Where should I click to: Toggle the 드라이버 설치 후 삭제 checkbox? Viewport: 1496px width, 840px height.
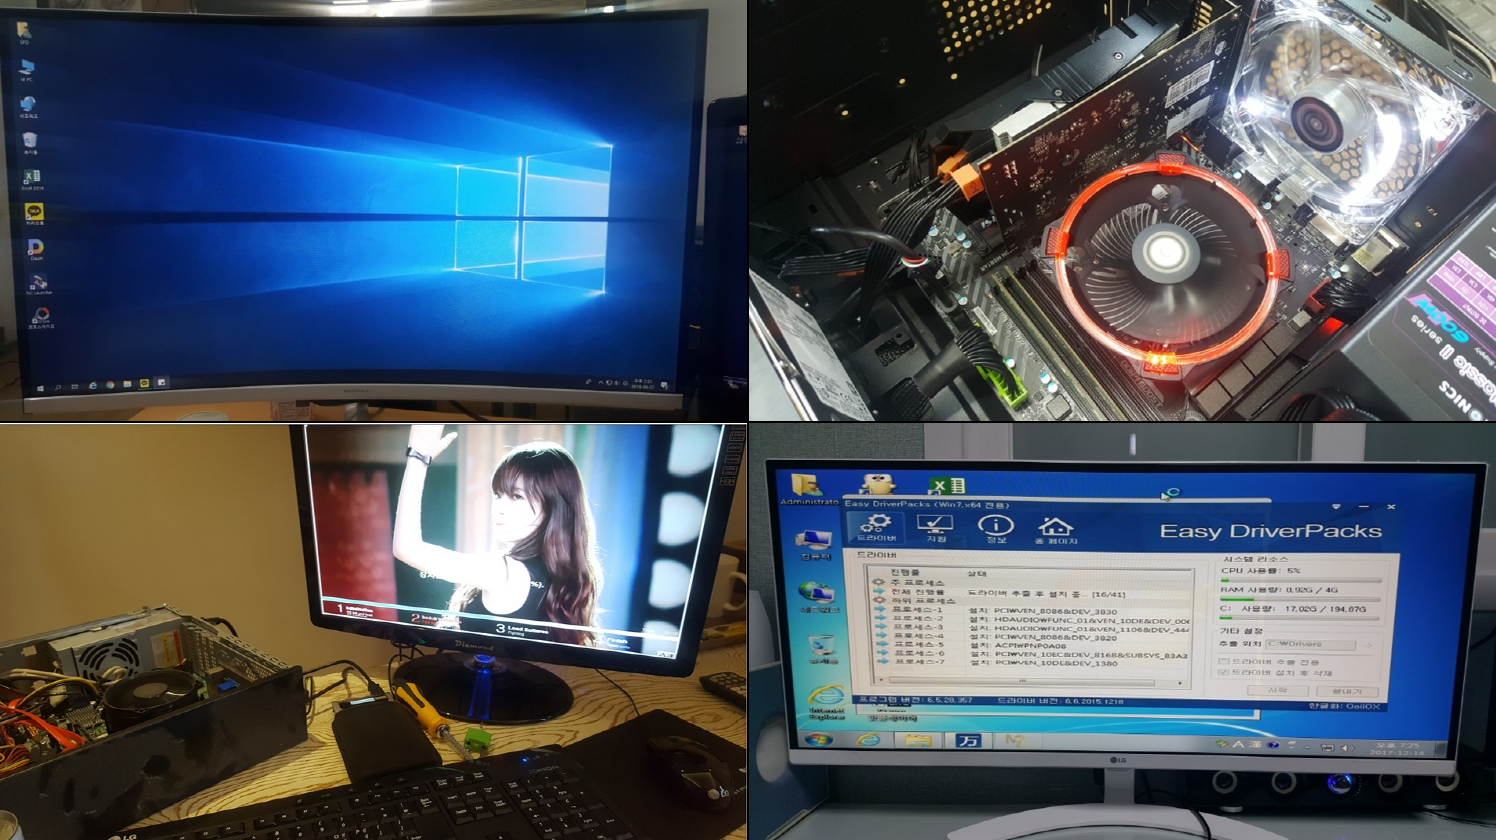pyautogui.click(x=1223, y=673)
